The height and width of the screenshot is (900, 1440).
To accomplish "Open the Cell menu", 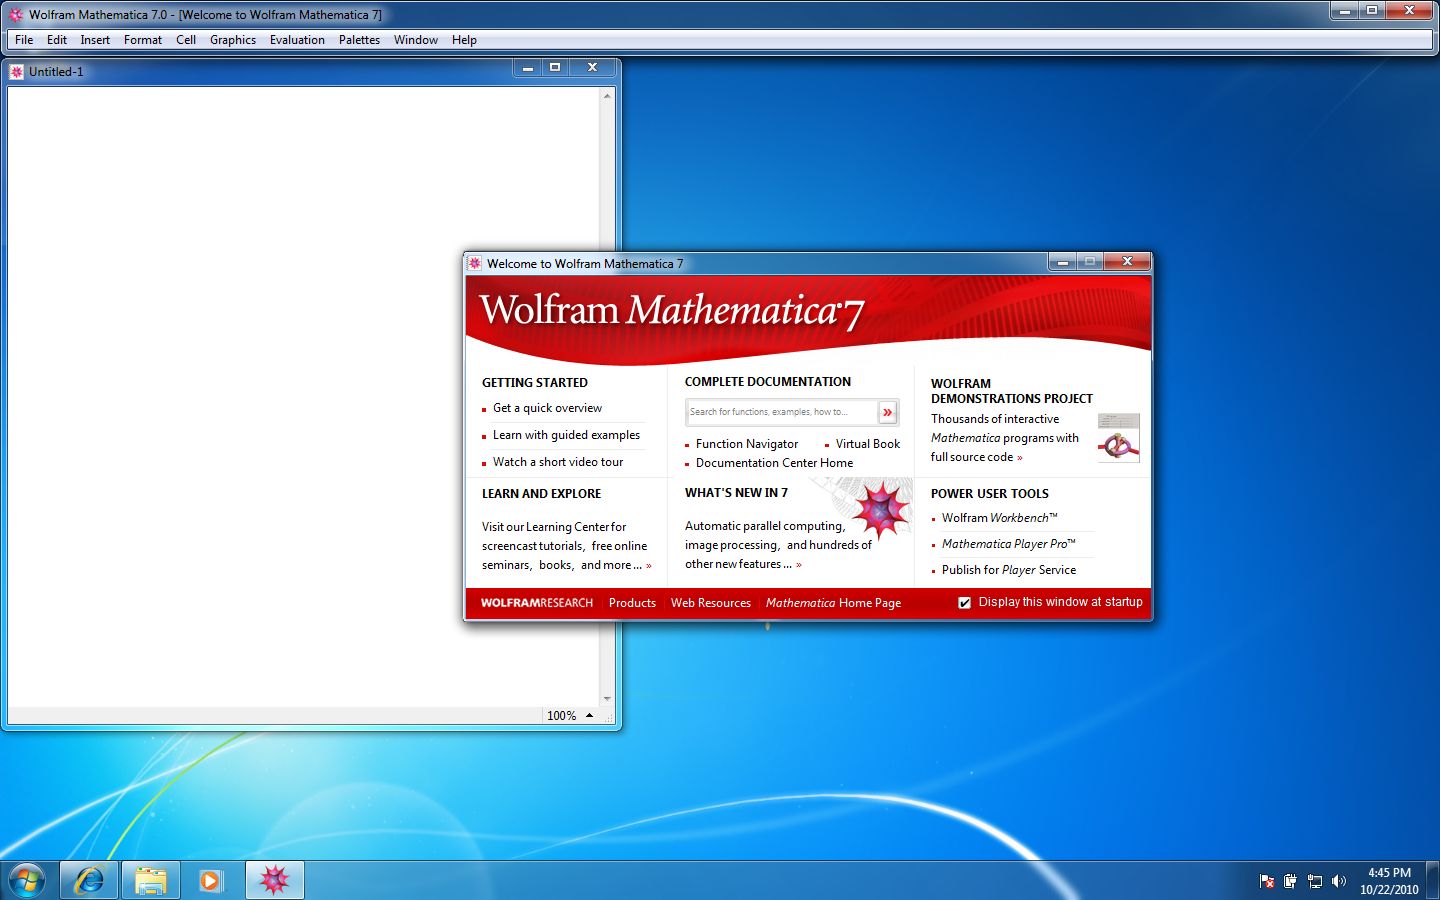I will [186, 40].
